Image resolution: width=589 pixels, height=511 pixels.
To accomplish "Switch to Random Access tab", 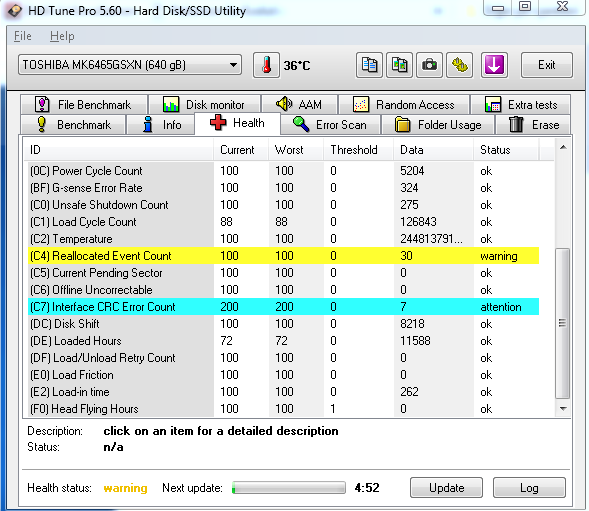I will click(x=404, y=104).
